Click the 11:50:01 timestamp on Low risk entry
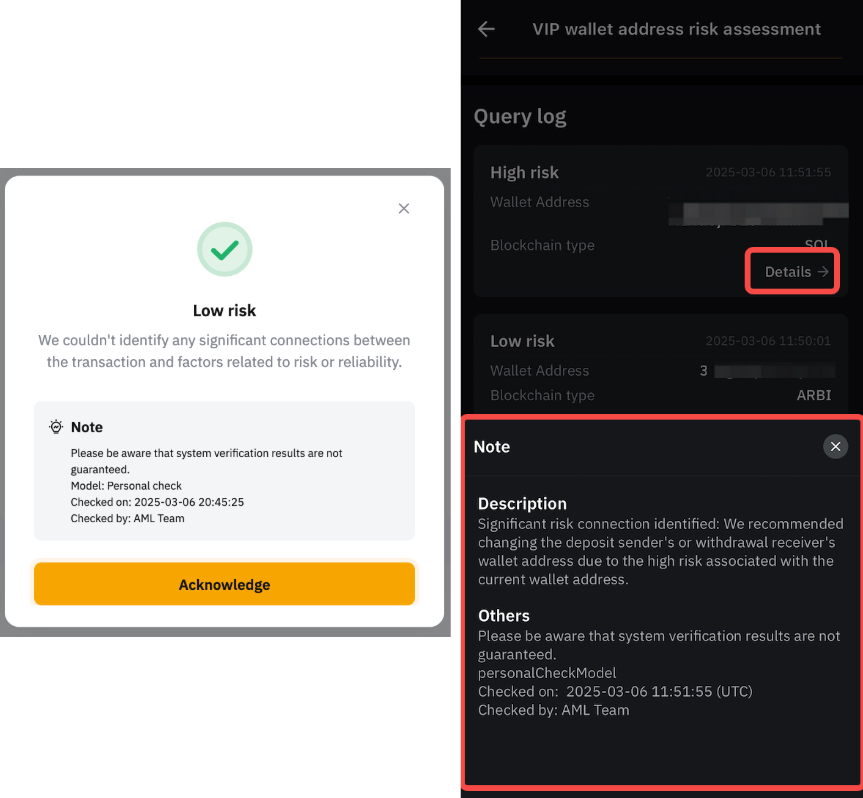Screen dimensions: 863x798 [x=767, y=341]
